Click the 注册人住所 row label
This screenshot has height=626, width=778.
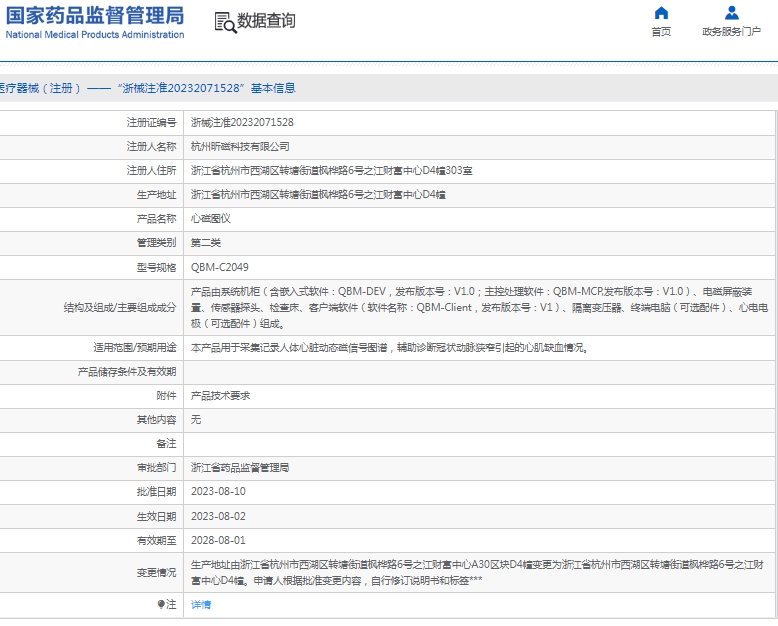pos(151,171)
